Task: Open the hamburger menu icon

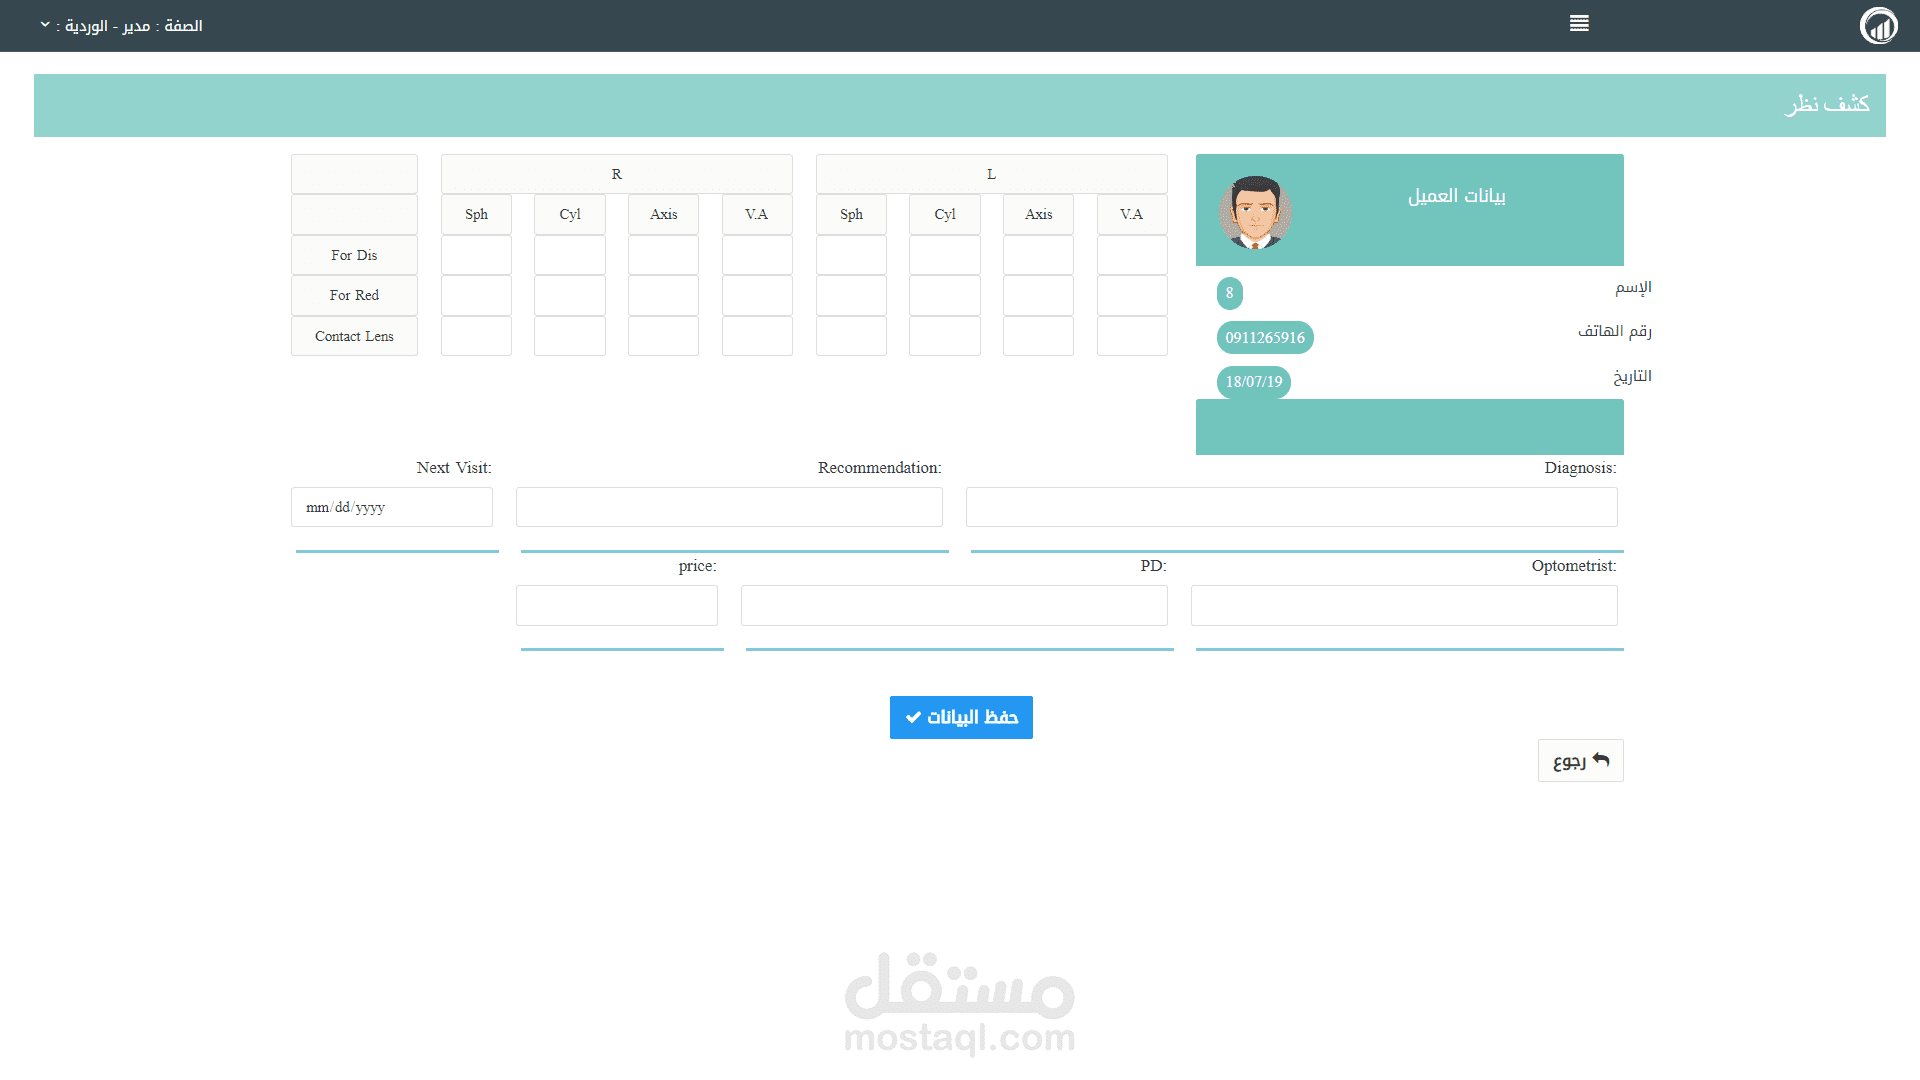Action: coord(1579,23)
